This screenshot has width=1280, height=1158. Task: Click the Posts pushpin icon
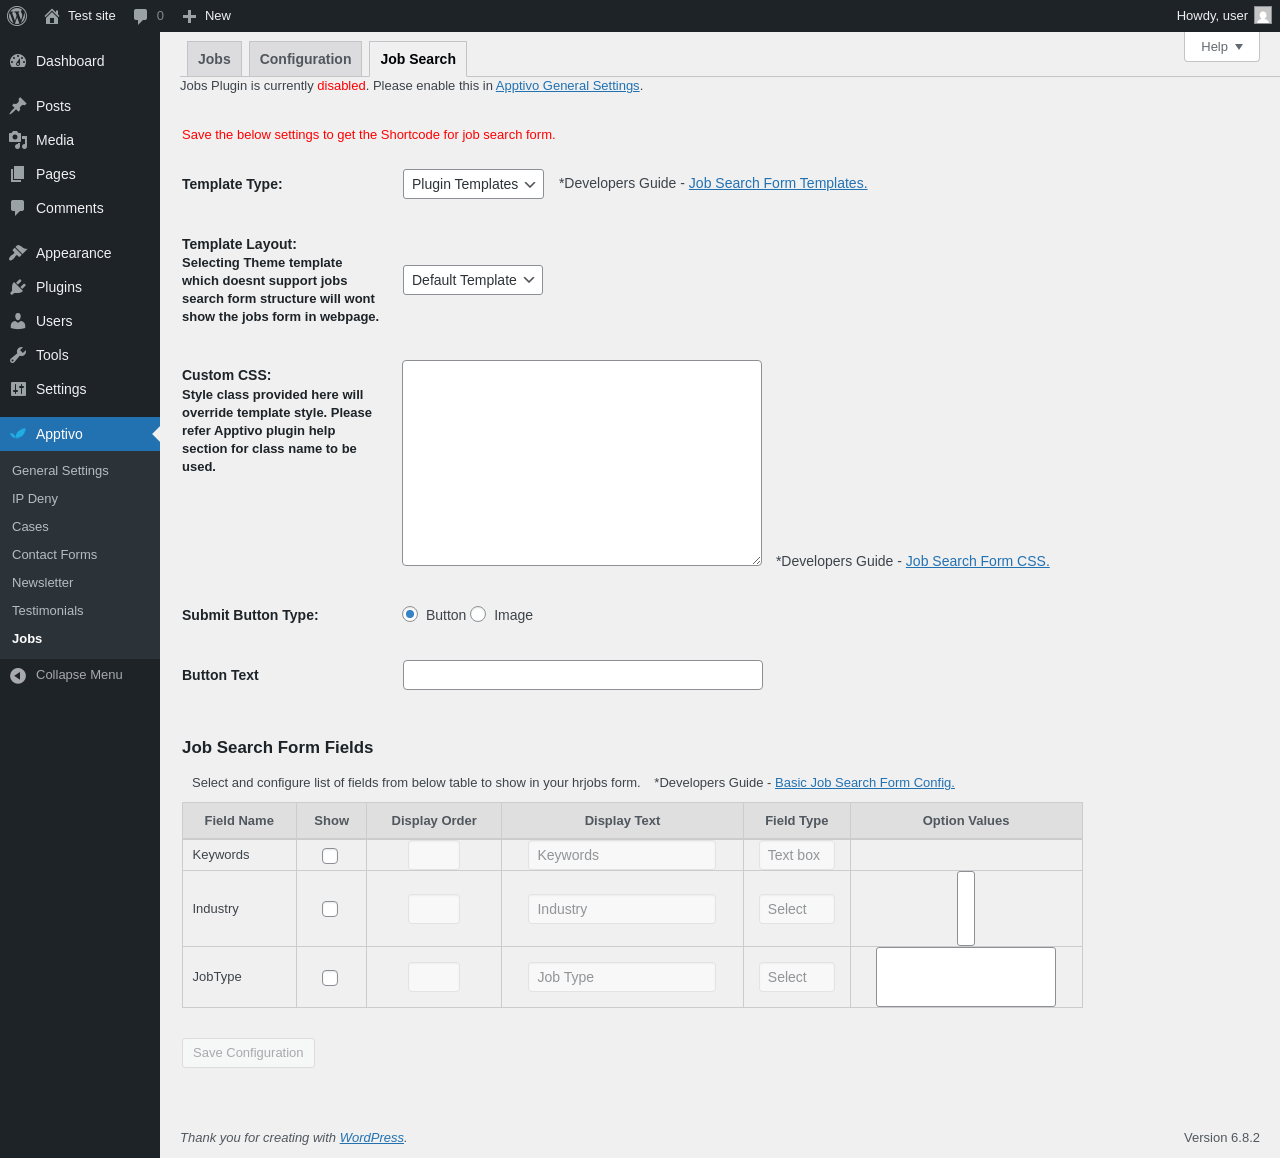[18, 106]
